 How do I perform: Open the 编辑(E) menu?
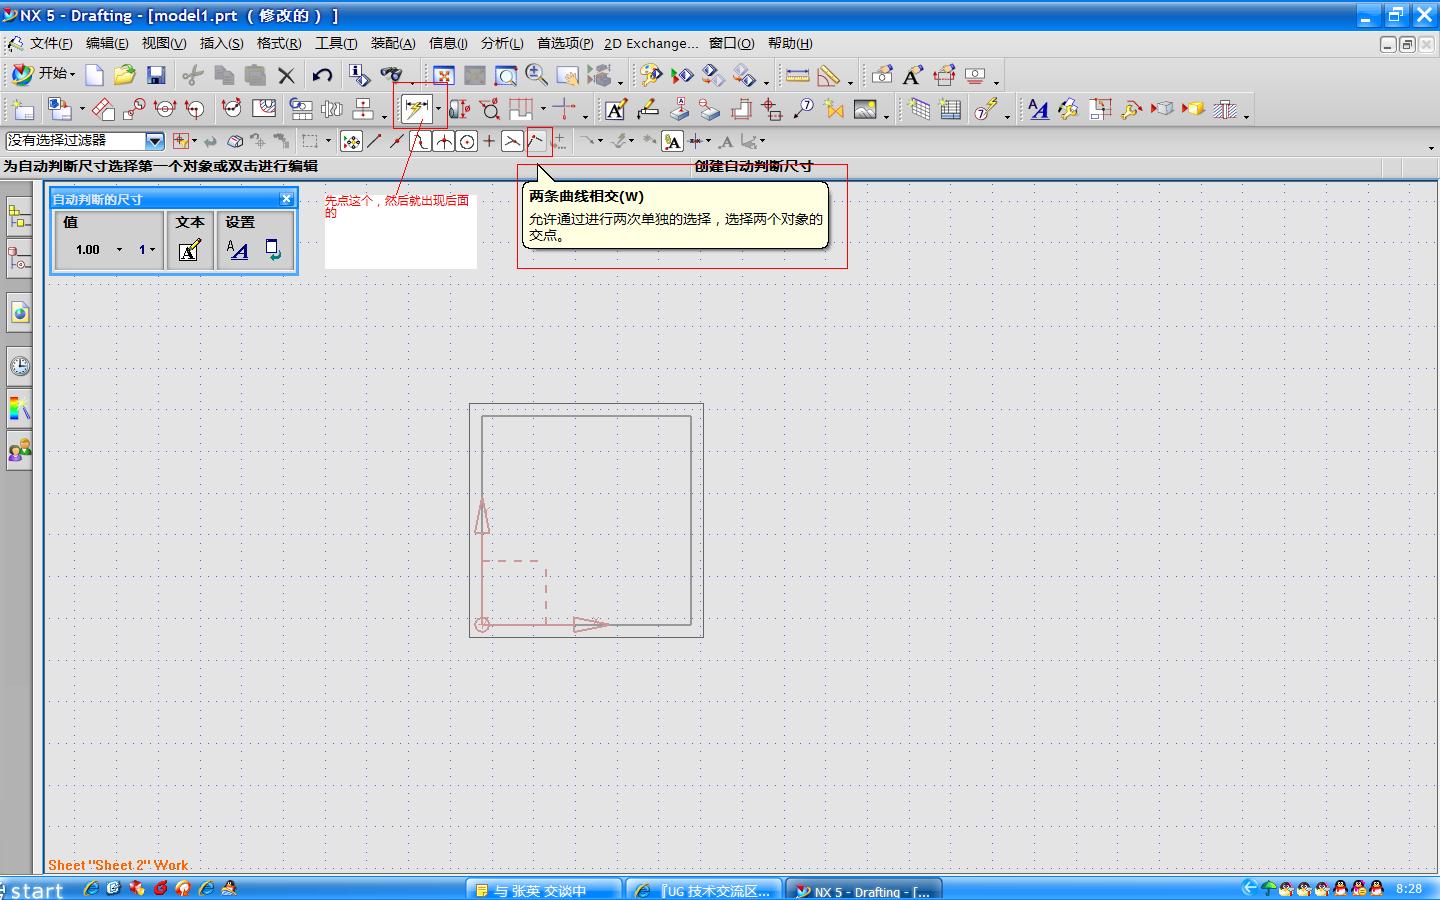[x=106, y=43]
